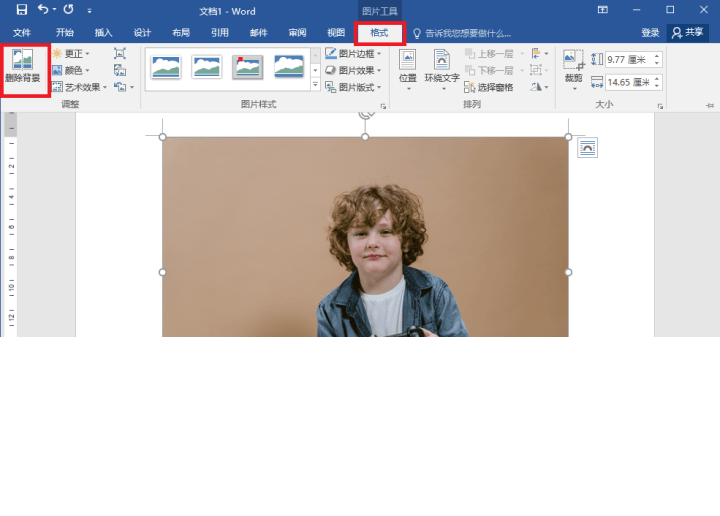Click the reset picture icon
The image size is (720, 516).
point(120,87)
